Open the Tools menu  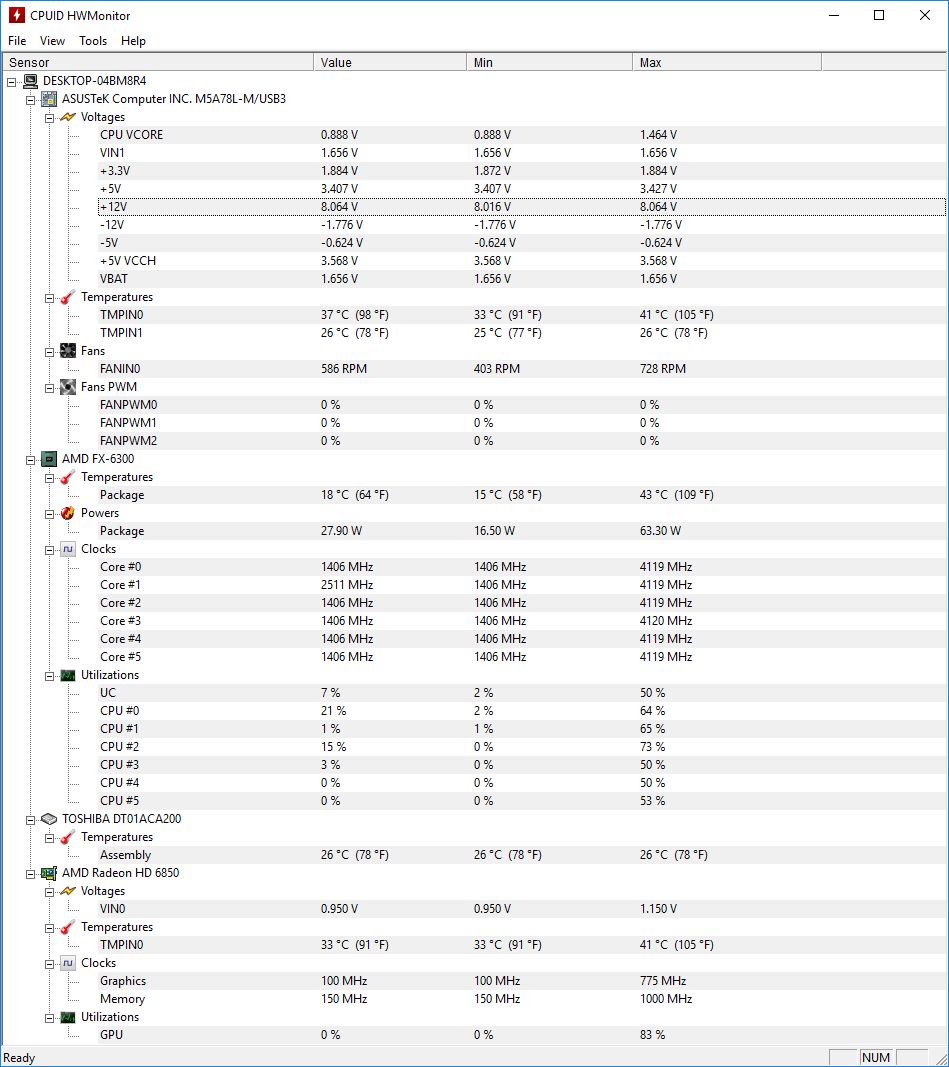93,41
